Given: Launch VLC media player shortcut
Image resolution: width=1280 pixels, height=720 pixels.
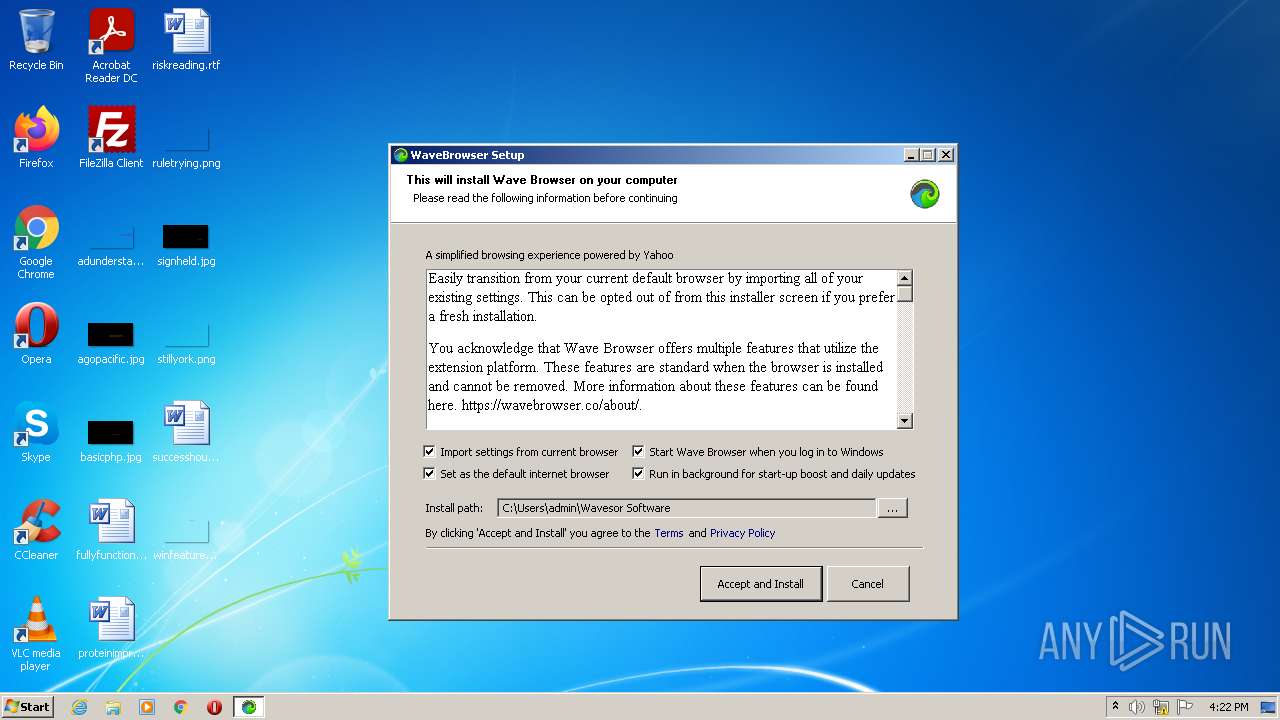Looking at the screenshot, I should pyautogui.click(x=36, y=634).
